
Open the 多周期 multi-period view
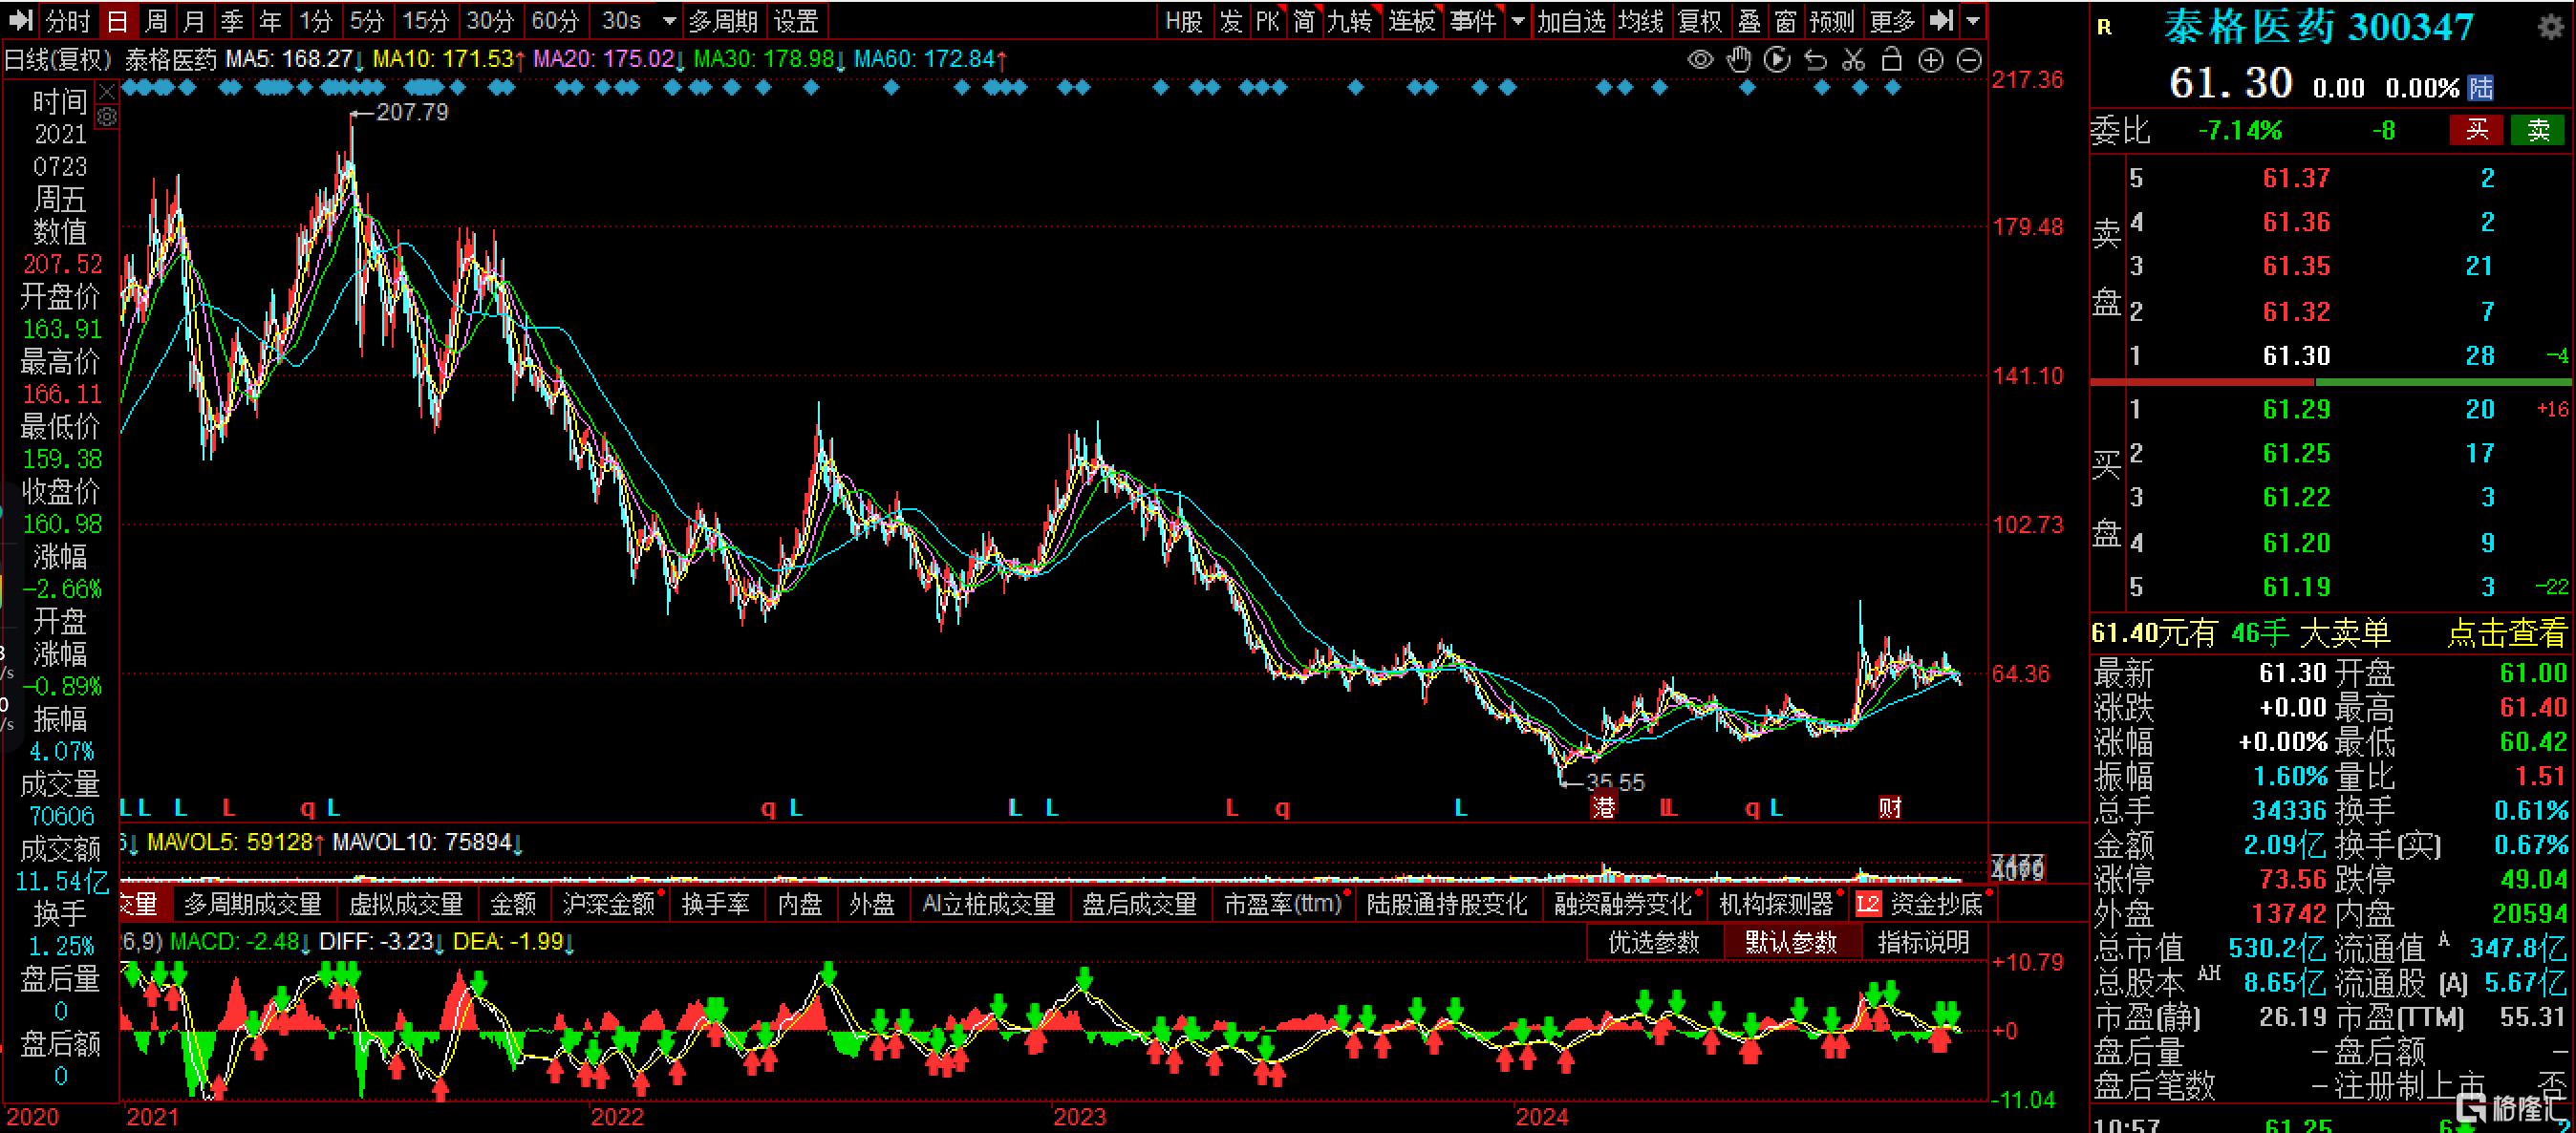[723, 20]
